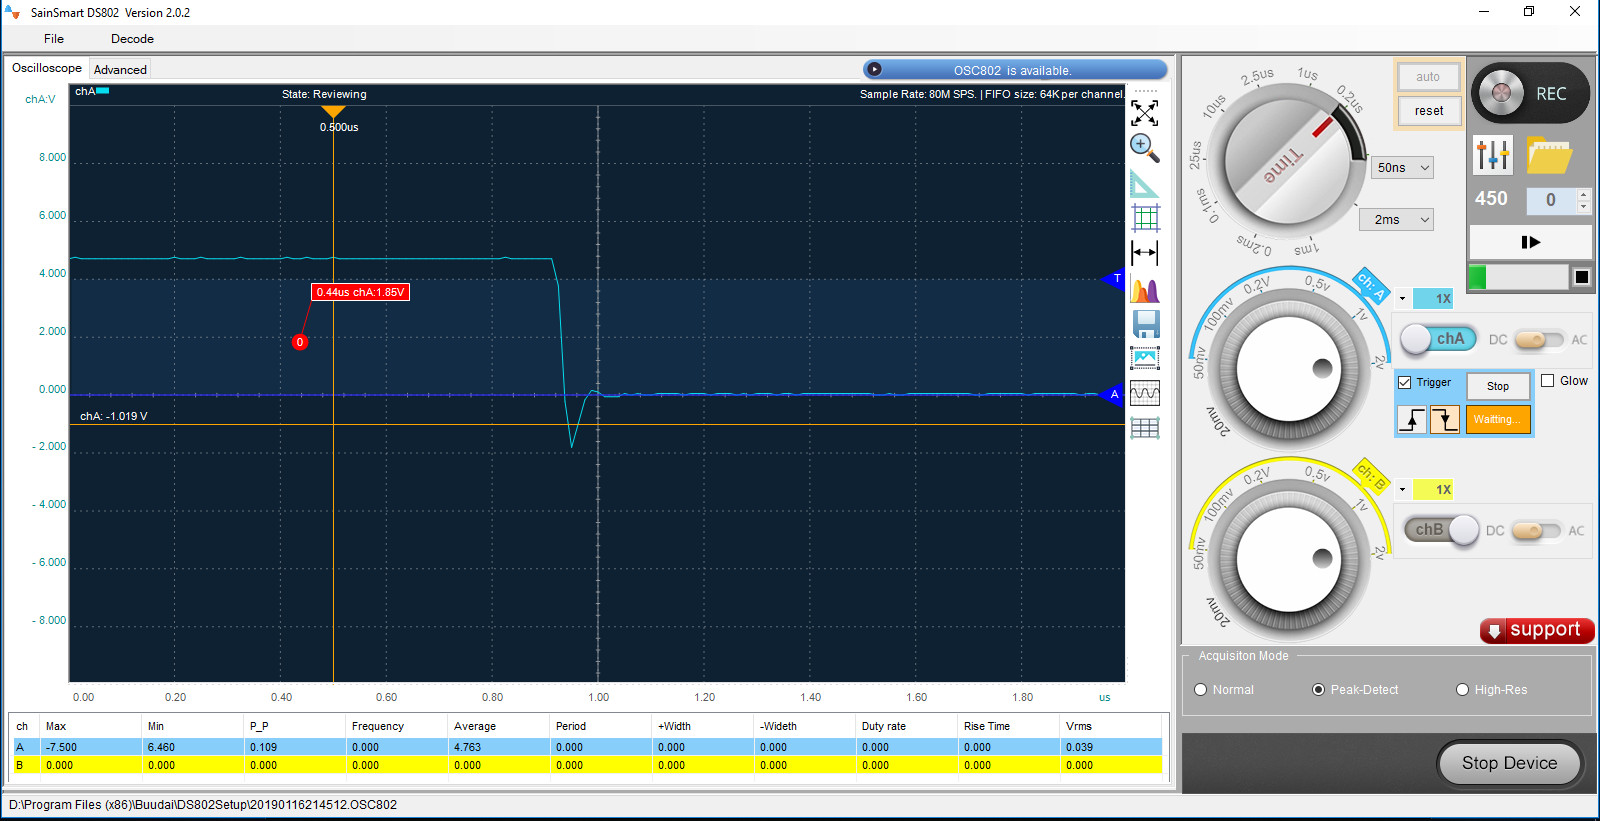
Task: Uncheck the Trigger checkbox
Action: click(x=1404, y=382)
